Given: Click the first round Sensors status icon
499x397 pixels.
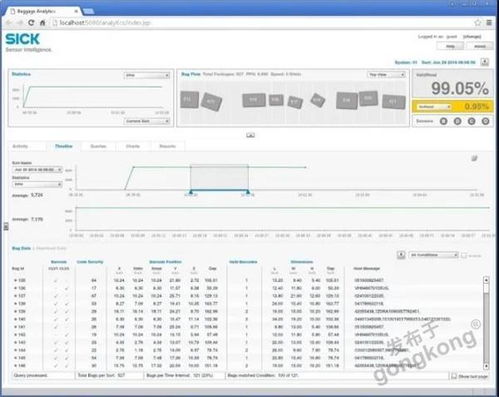Looking at the screenshot, I should (x=443, y=121).
